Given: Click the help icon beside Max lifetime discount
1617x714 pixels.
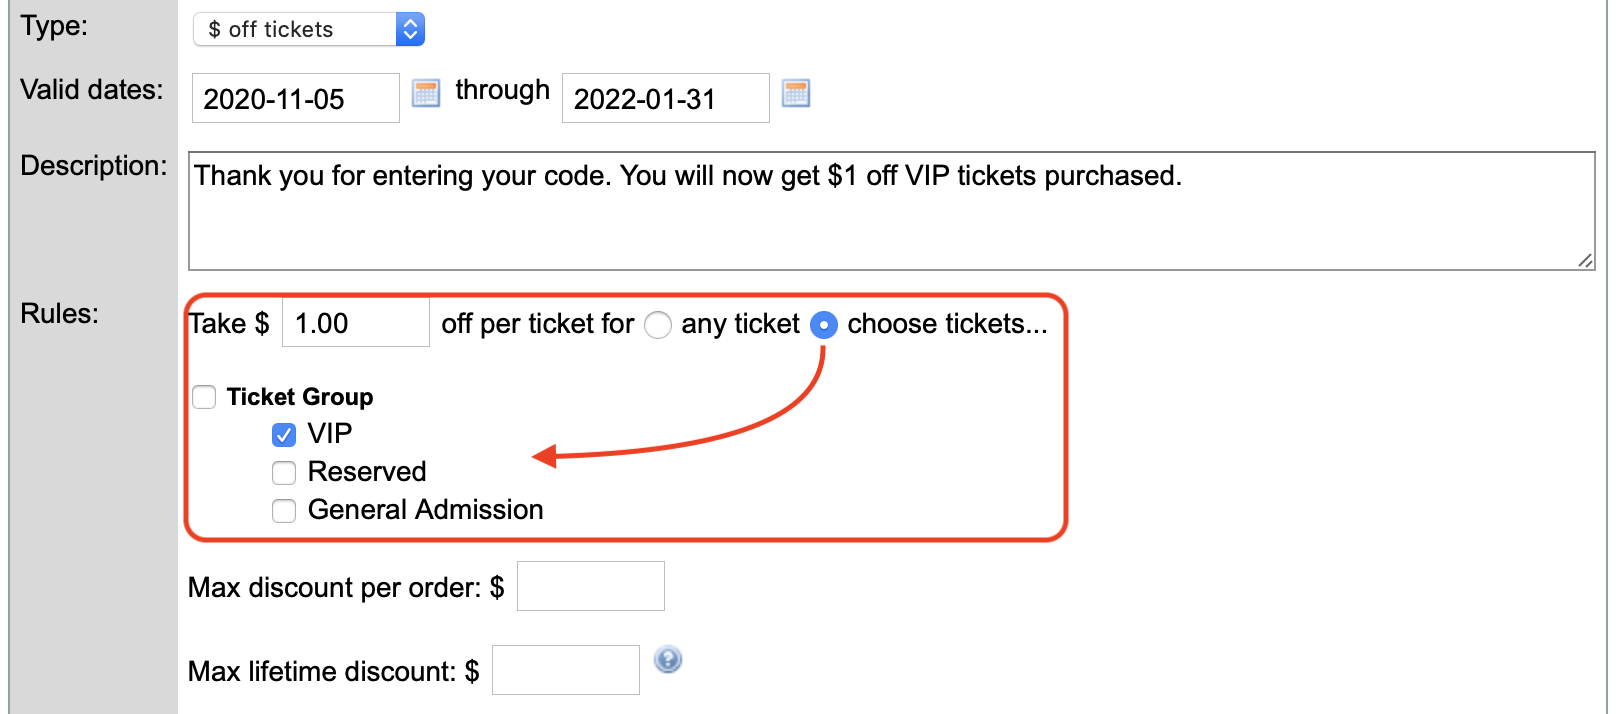Looking at the screenshot, I should 668,660.
